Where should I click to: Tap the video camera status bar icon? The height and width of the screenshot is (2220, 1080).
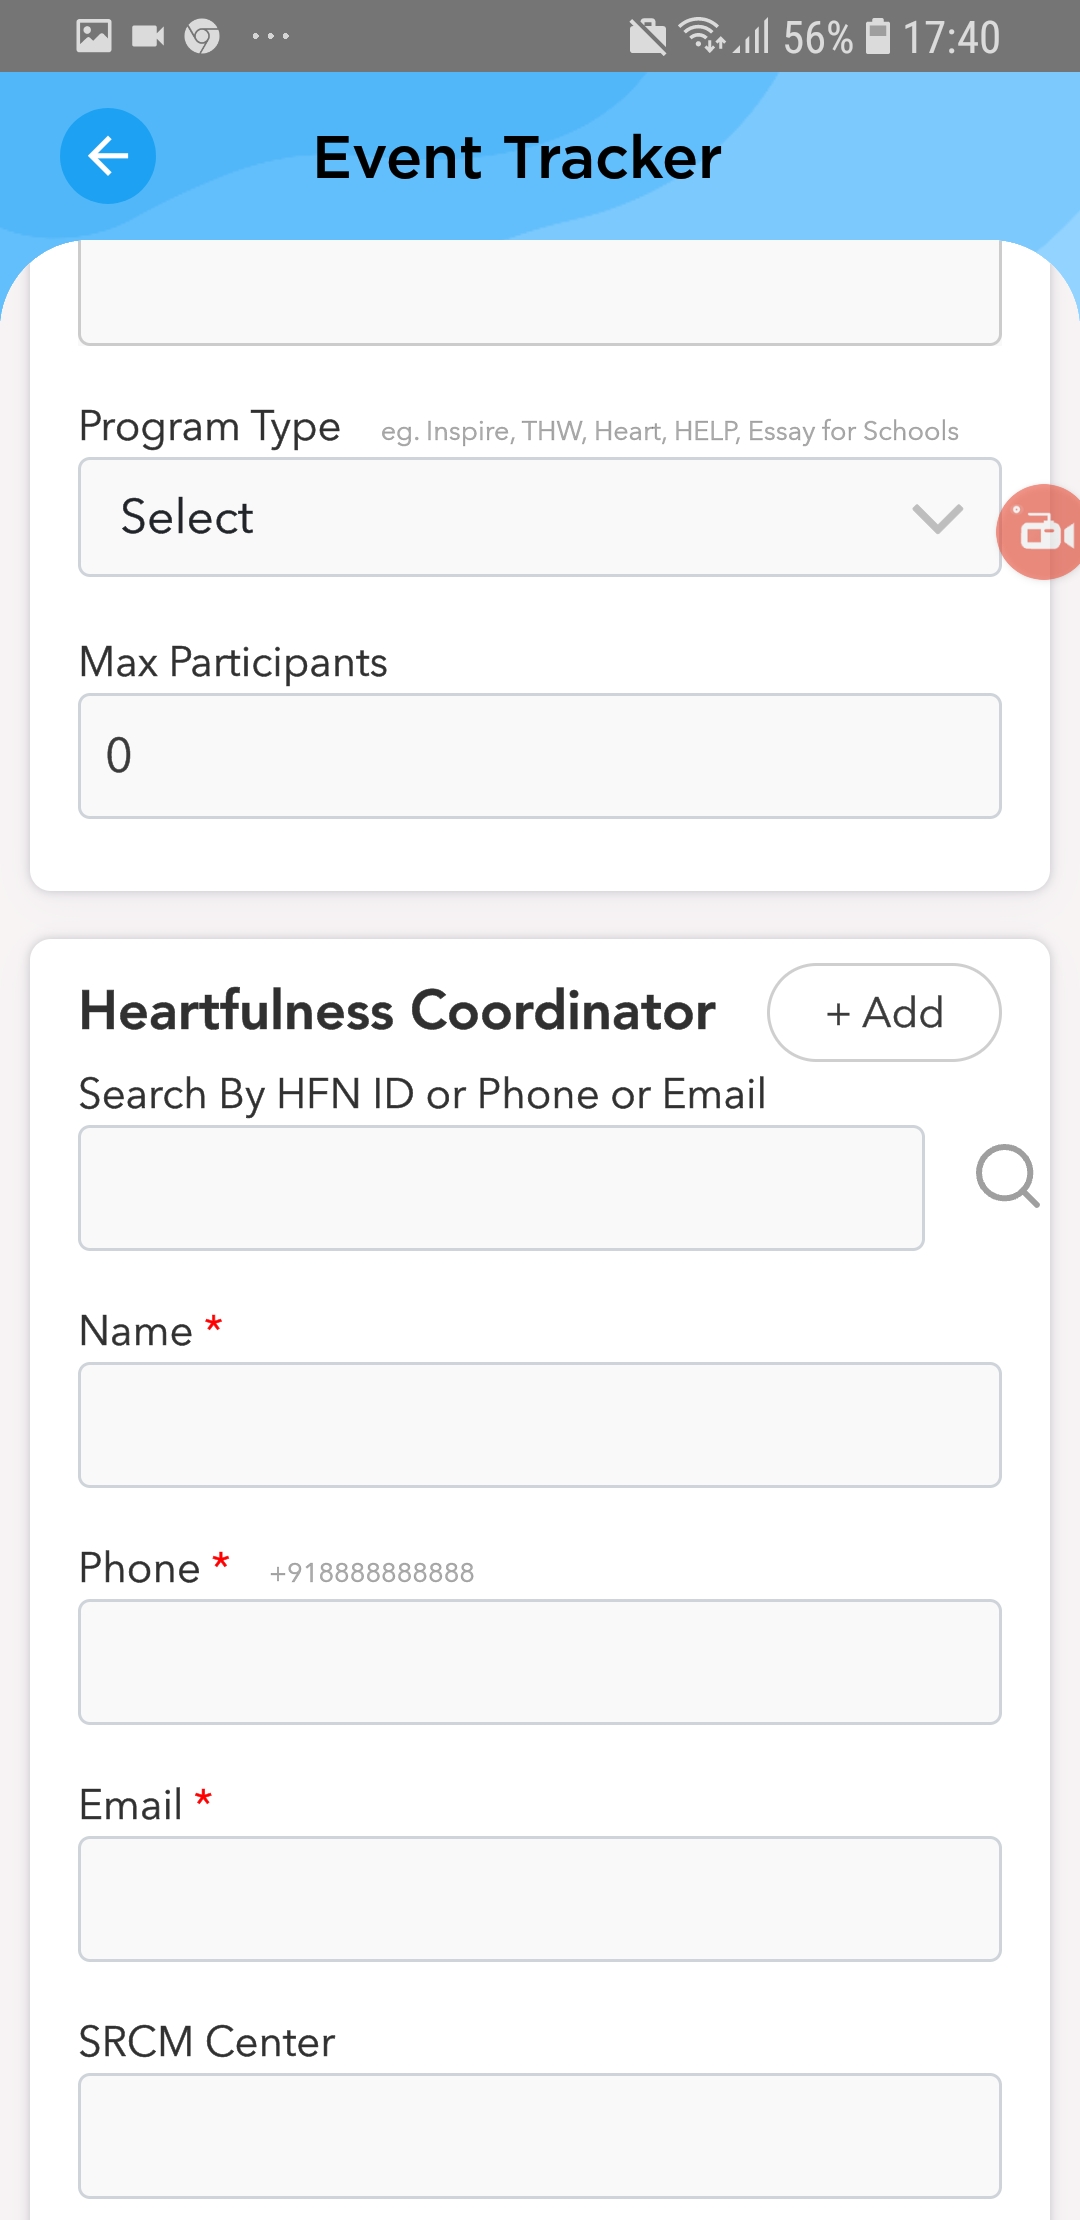(x=148, y=37)
